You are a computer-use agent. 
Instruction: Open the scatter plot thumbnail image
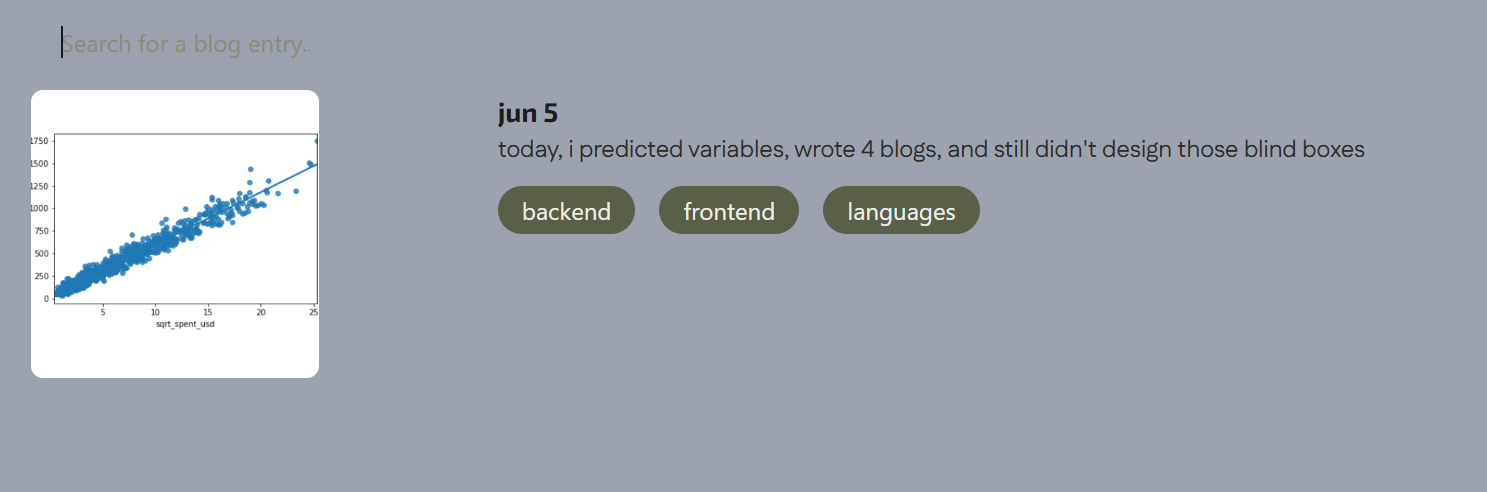tap(175, 234)
